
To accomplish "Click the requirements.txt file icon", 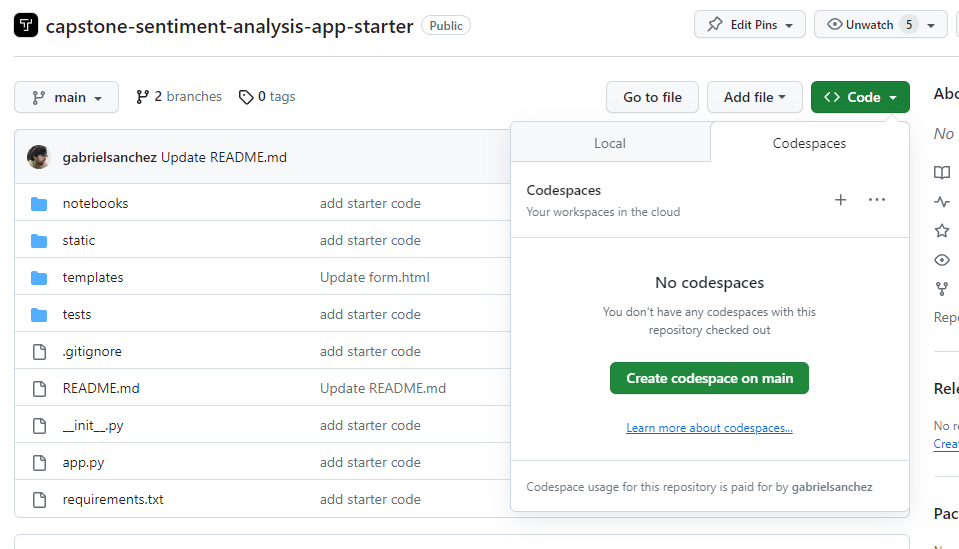I will pos(39,500).
